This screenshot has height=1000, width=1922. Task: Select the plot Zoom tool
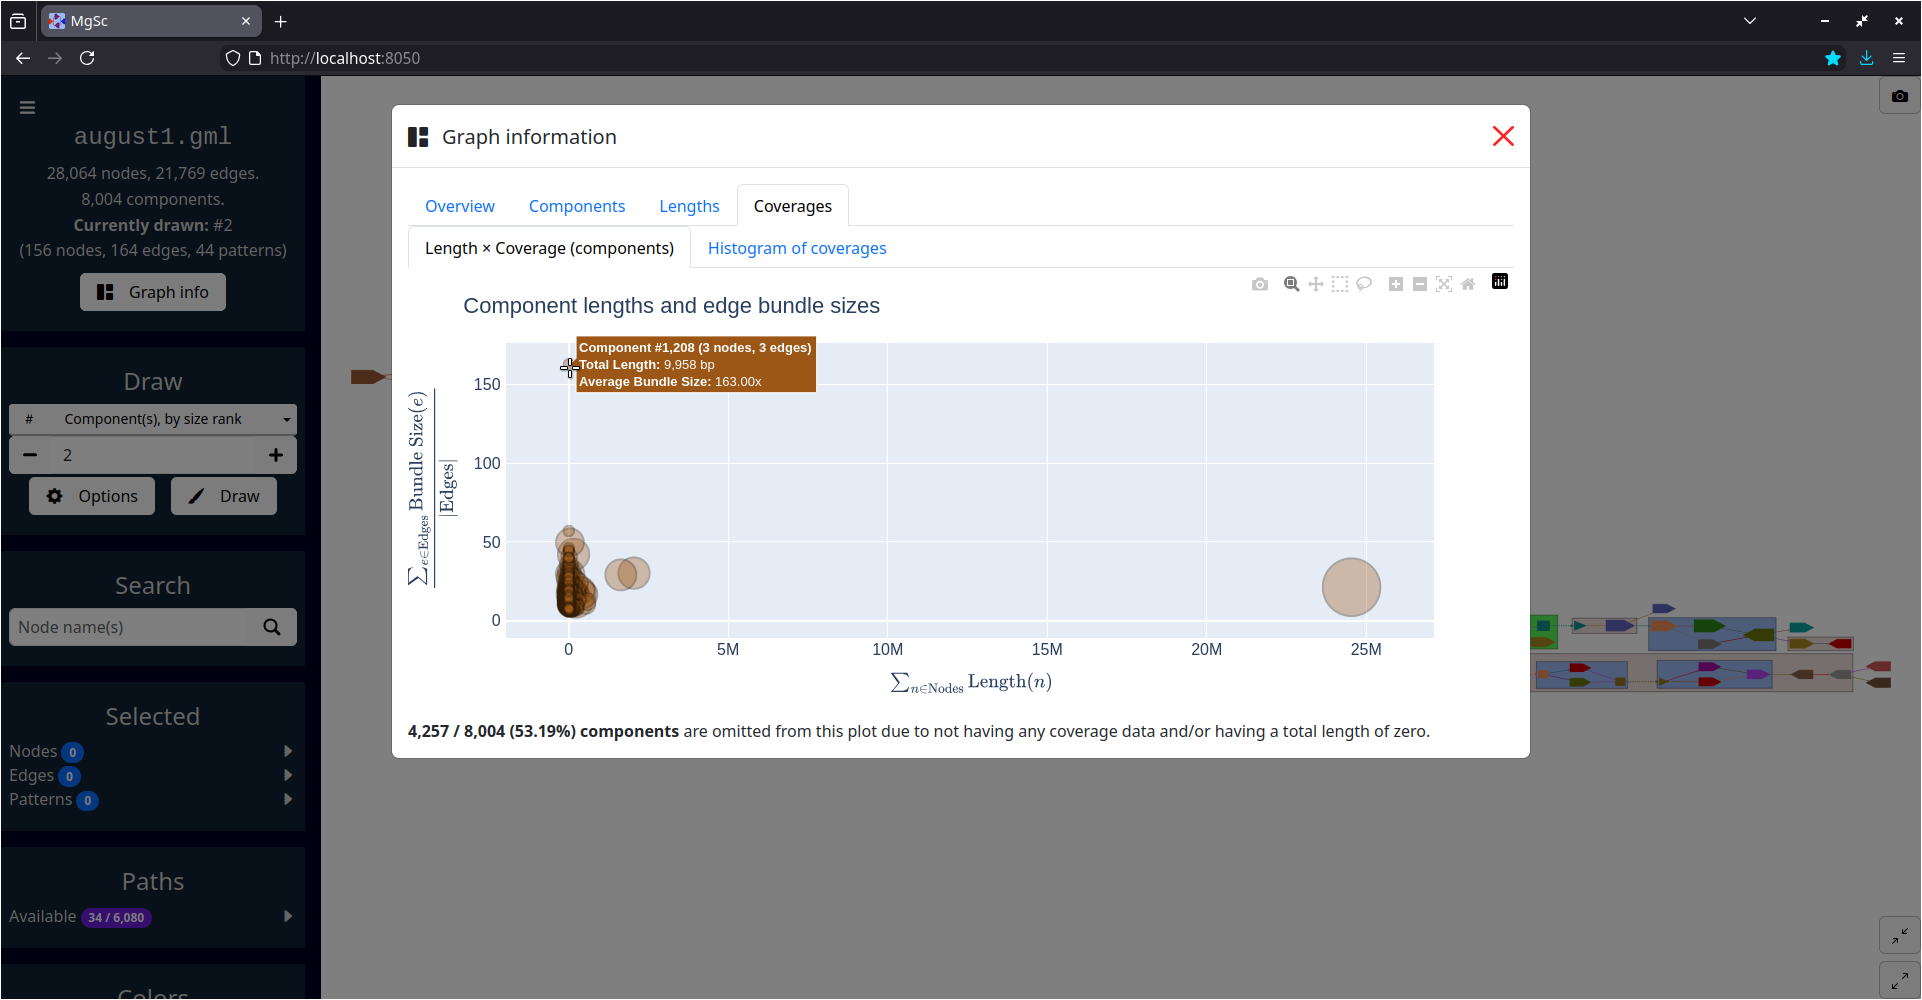coord(1292,284)
